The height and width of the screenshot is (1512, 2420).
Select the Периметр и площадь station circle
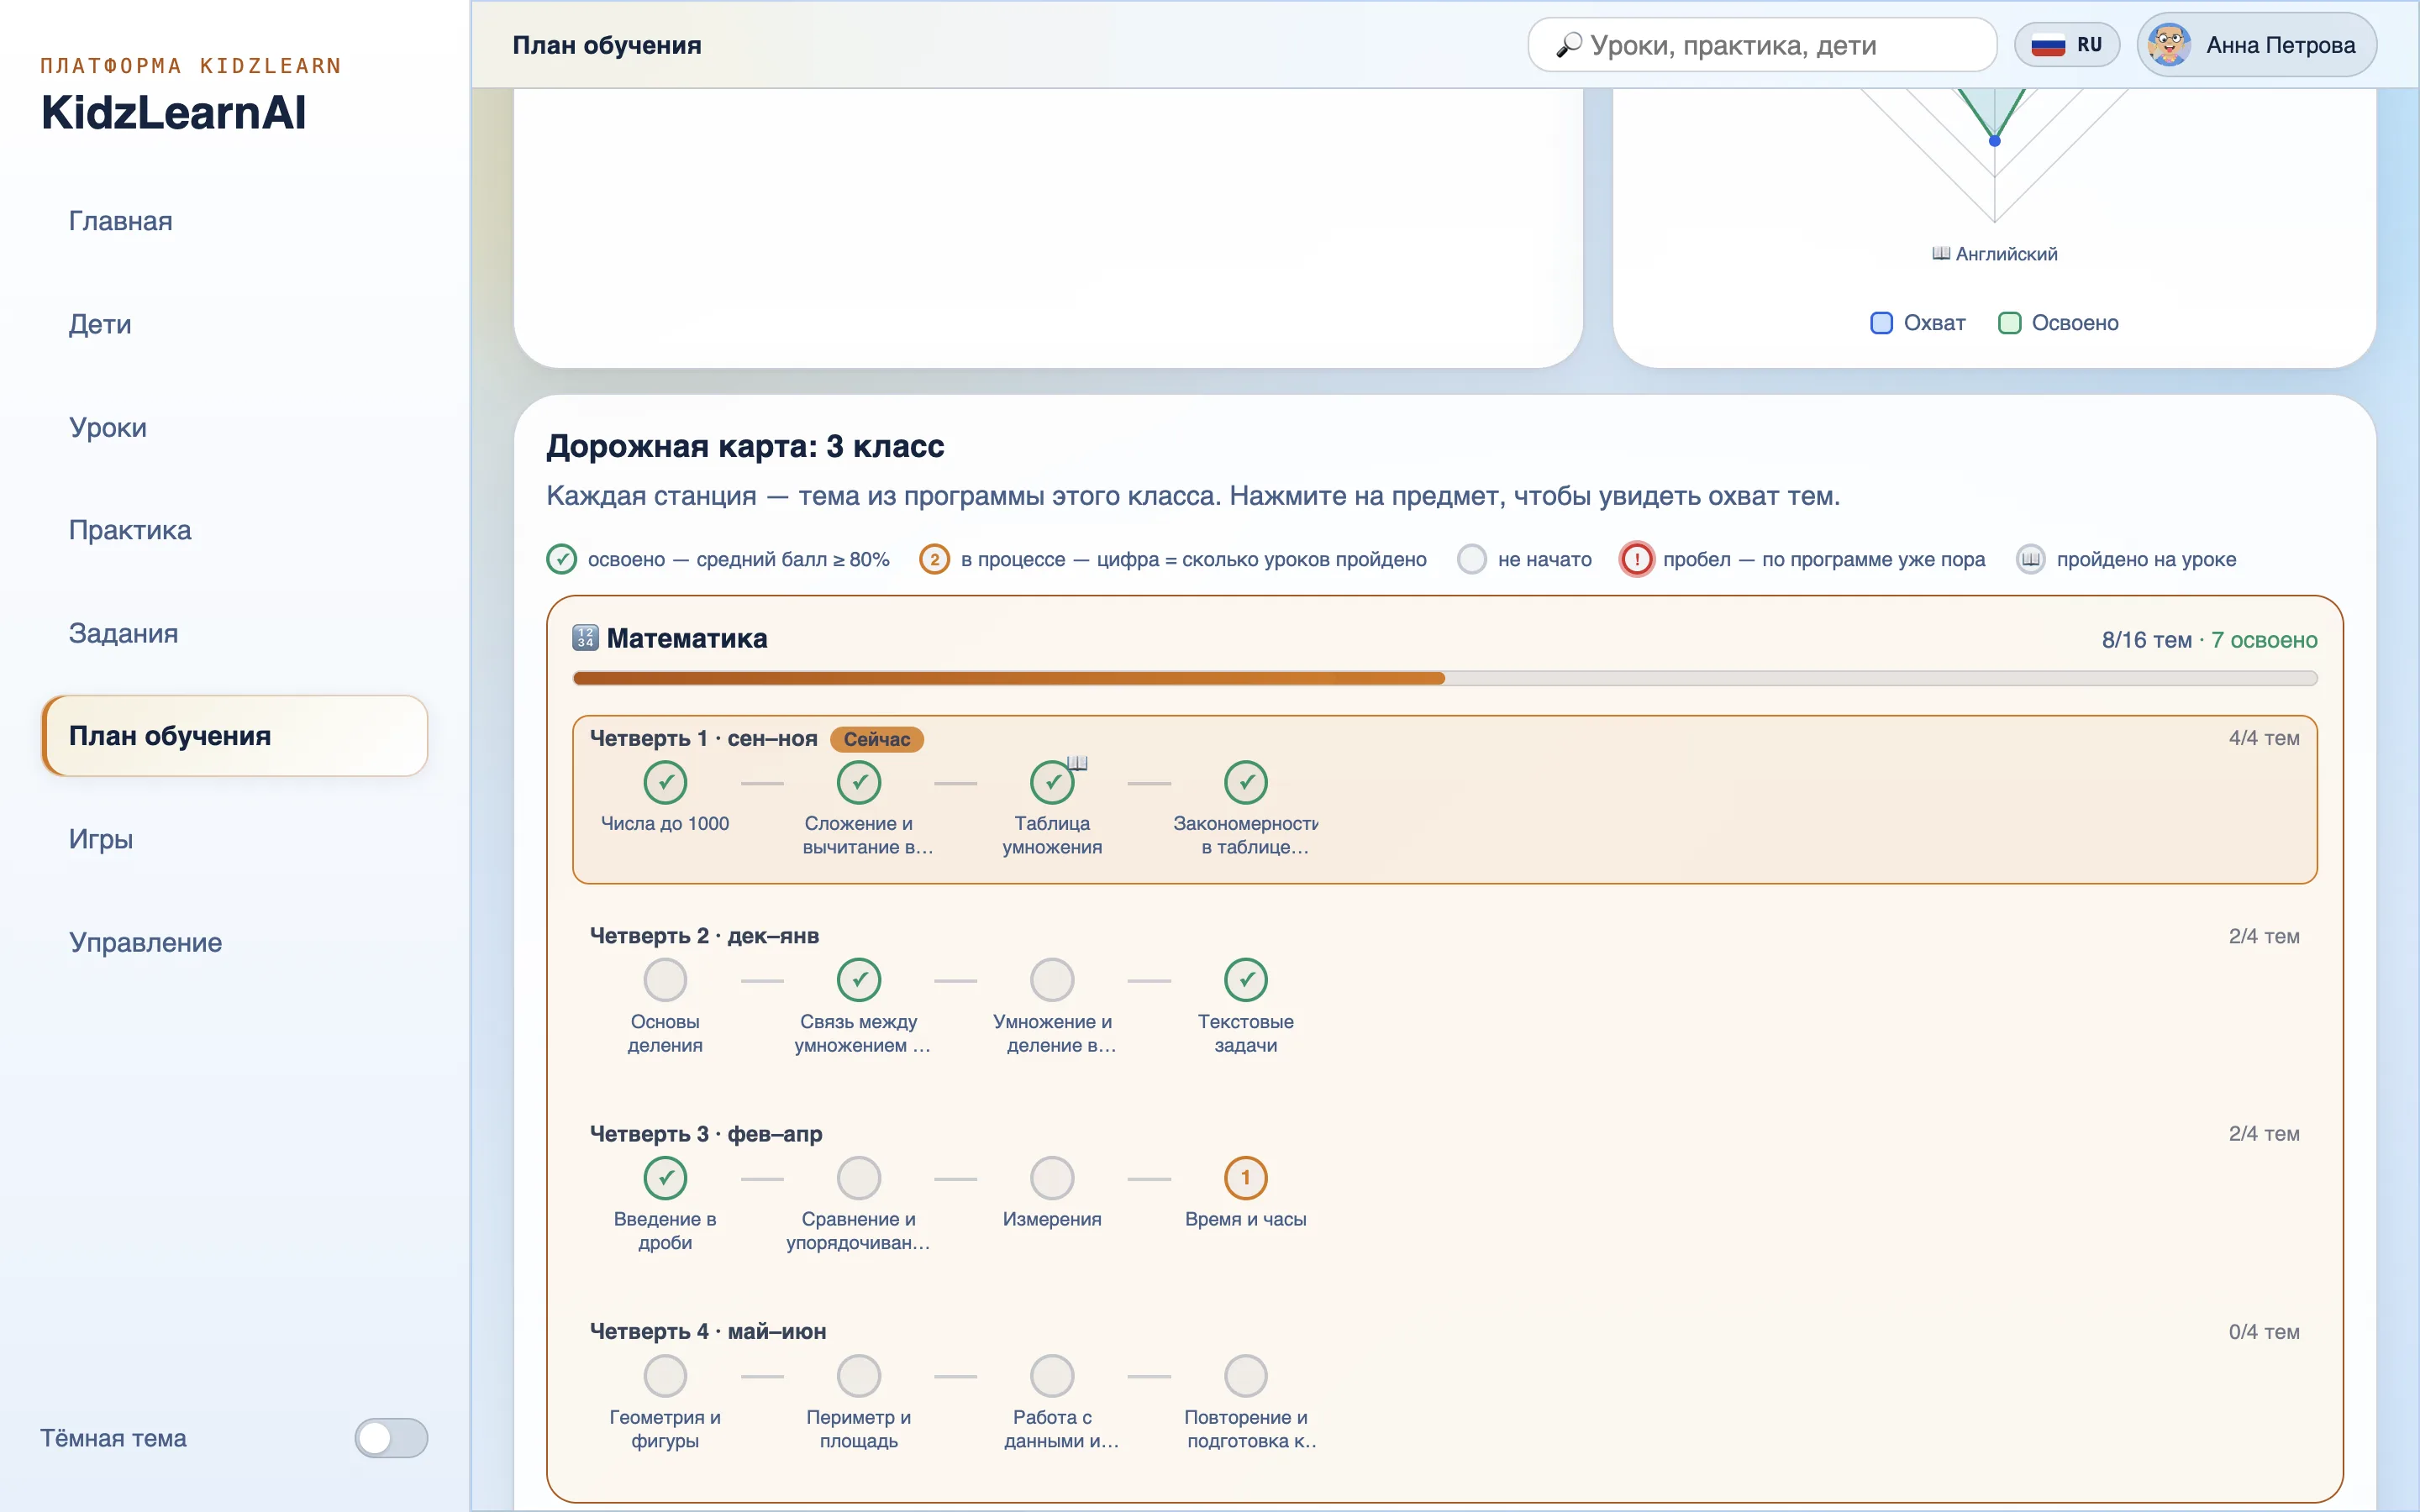click(x=859, y=1376)
